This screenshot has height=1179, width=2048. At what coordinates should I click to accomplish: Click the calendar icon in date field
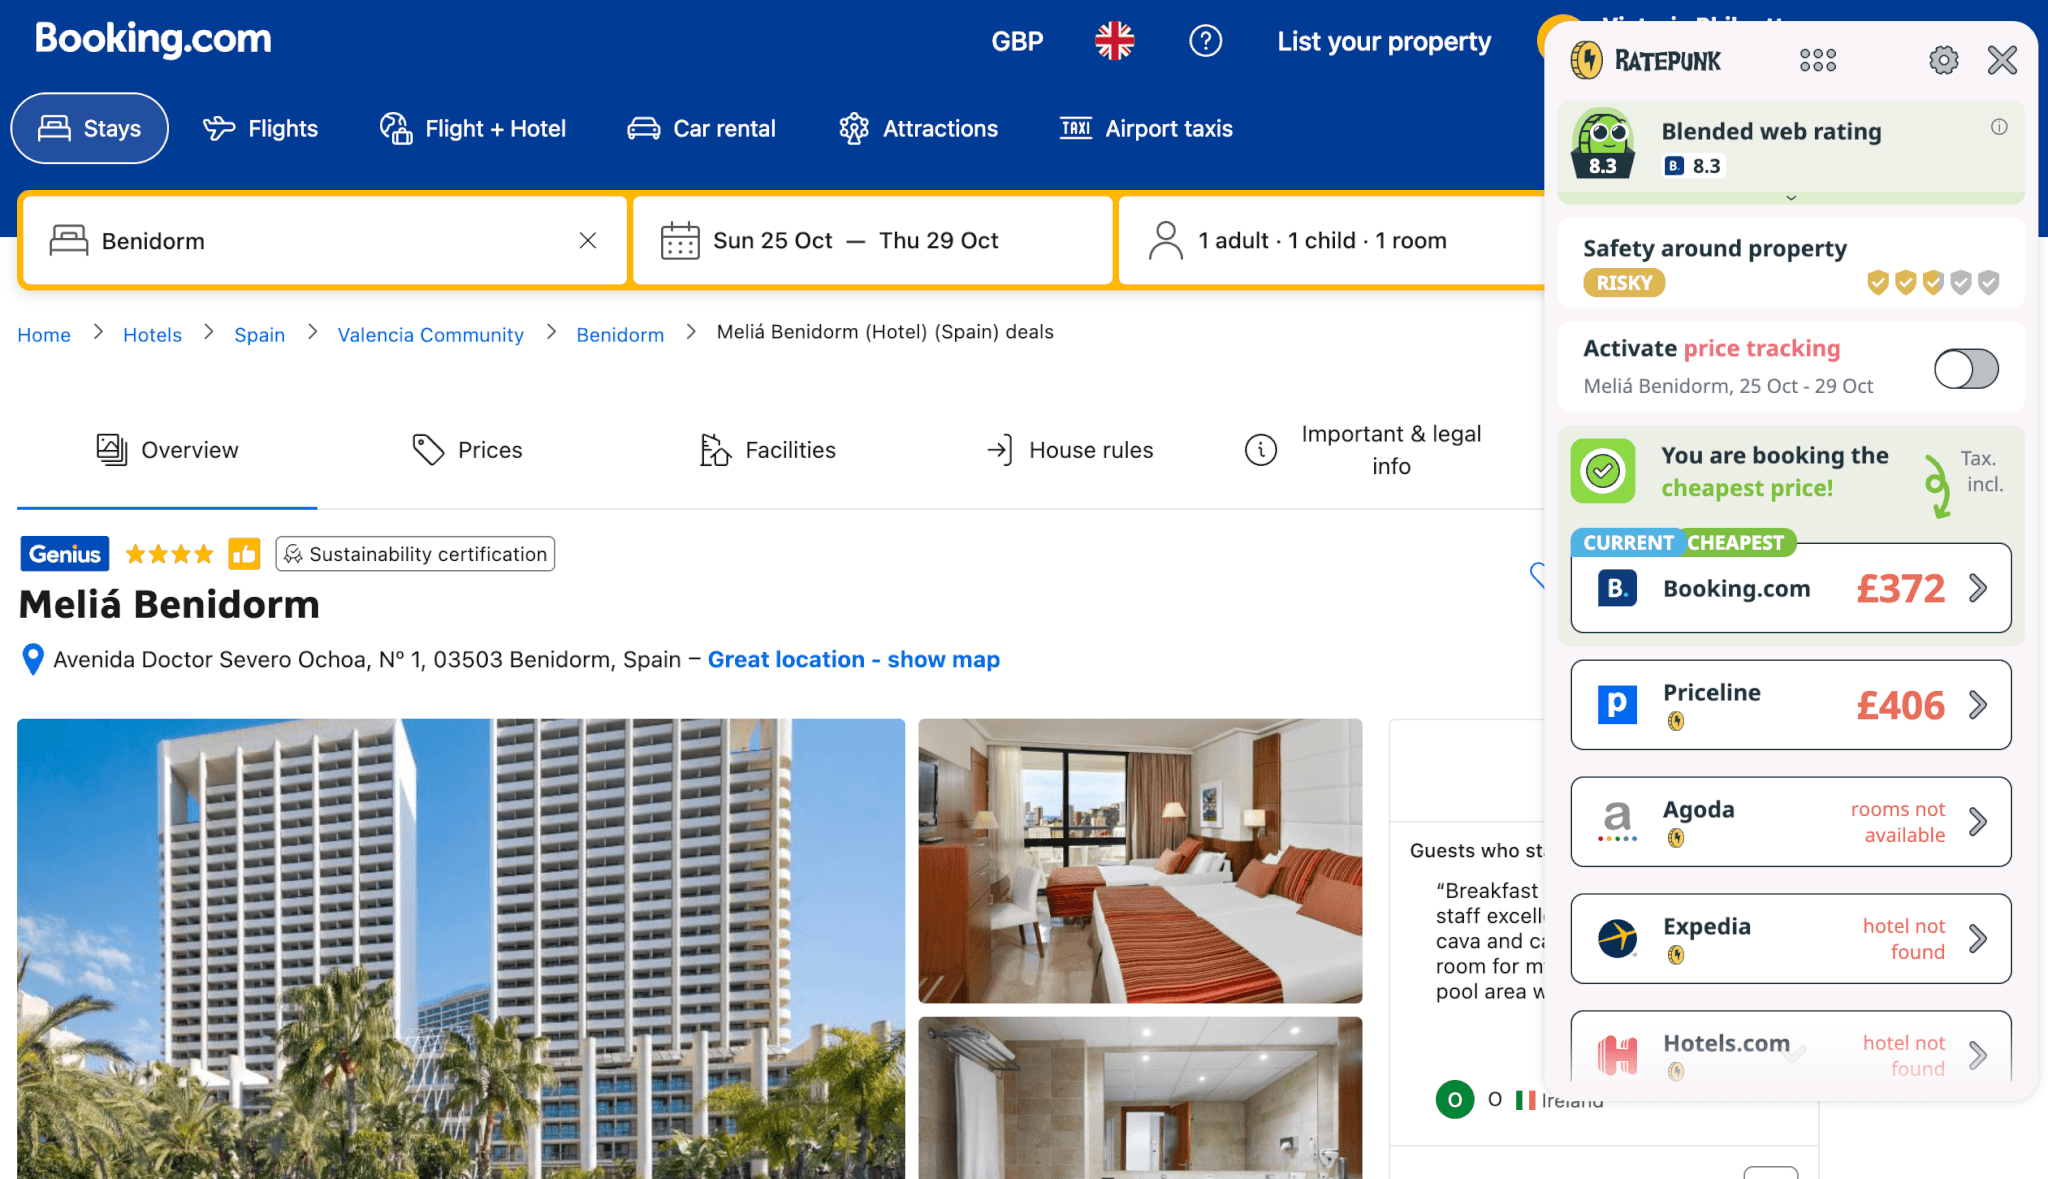click(x=680, y=241)
